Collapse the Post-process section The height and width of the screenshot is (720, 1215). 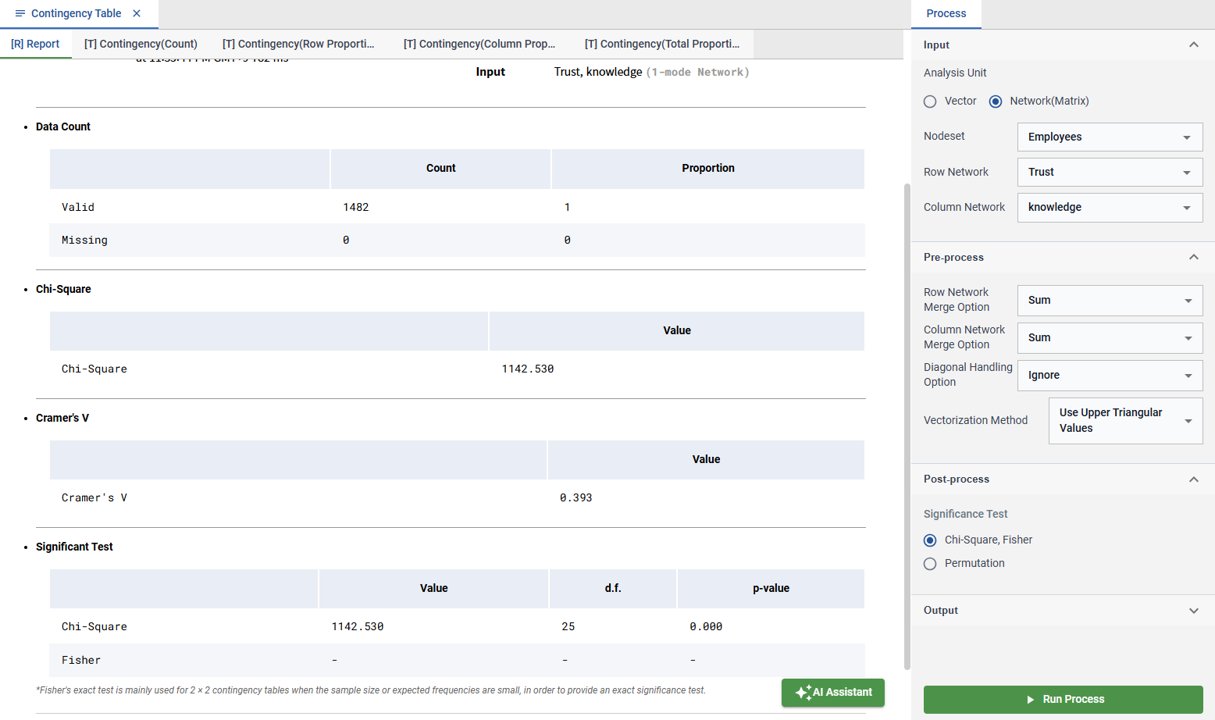[1193, 479]
